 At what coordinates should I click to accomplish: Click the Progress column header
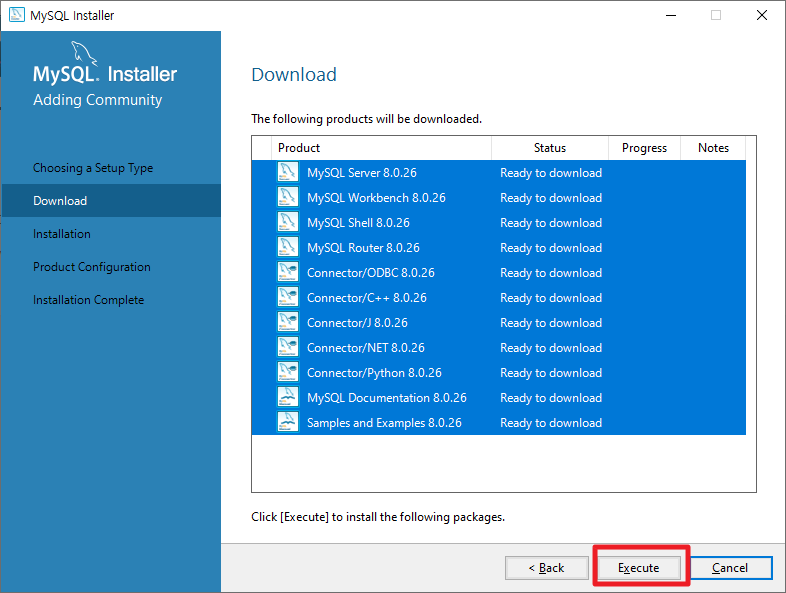pyautogui.click(x=644, y=148)
